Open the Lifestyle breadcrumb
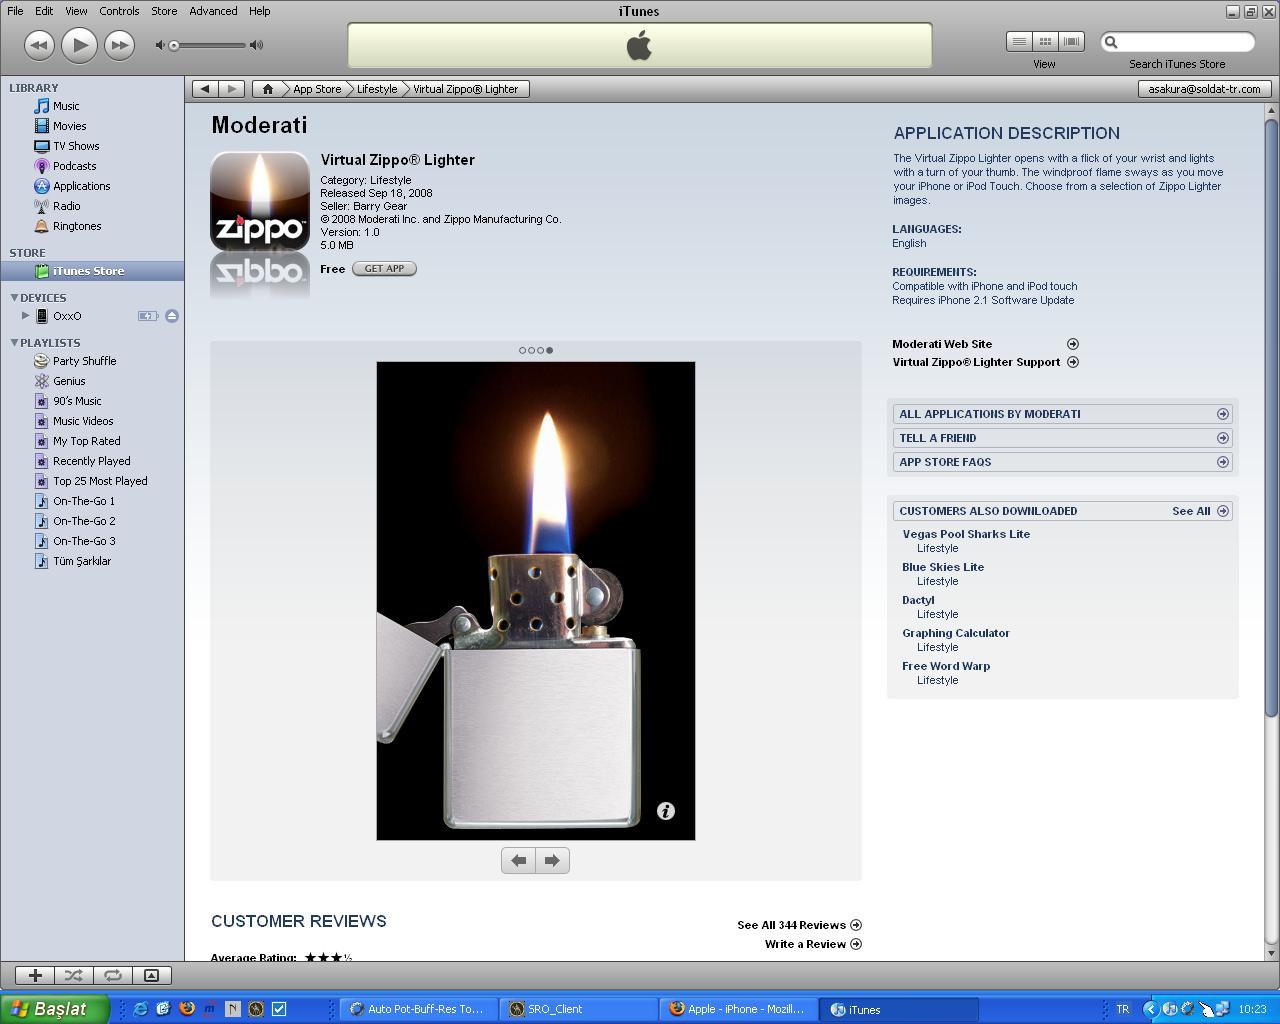This screenshot has height=1024, width=1280. pyautogui.click(x=377, y=89)
